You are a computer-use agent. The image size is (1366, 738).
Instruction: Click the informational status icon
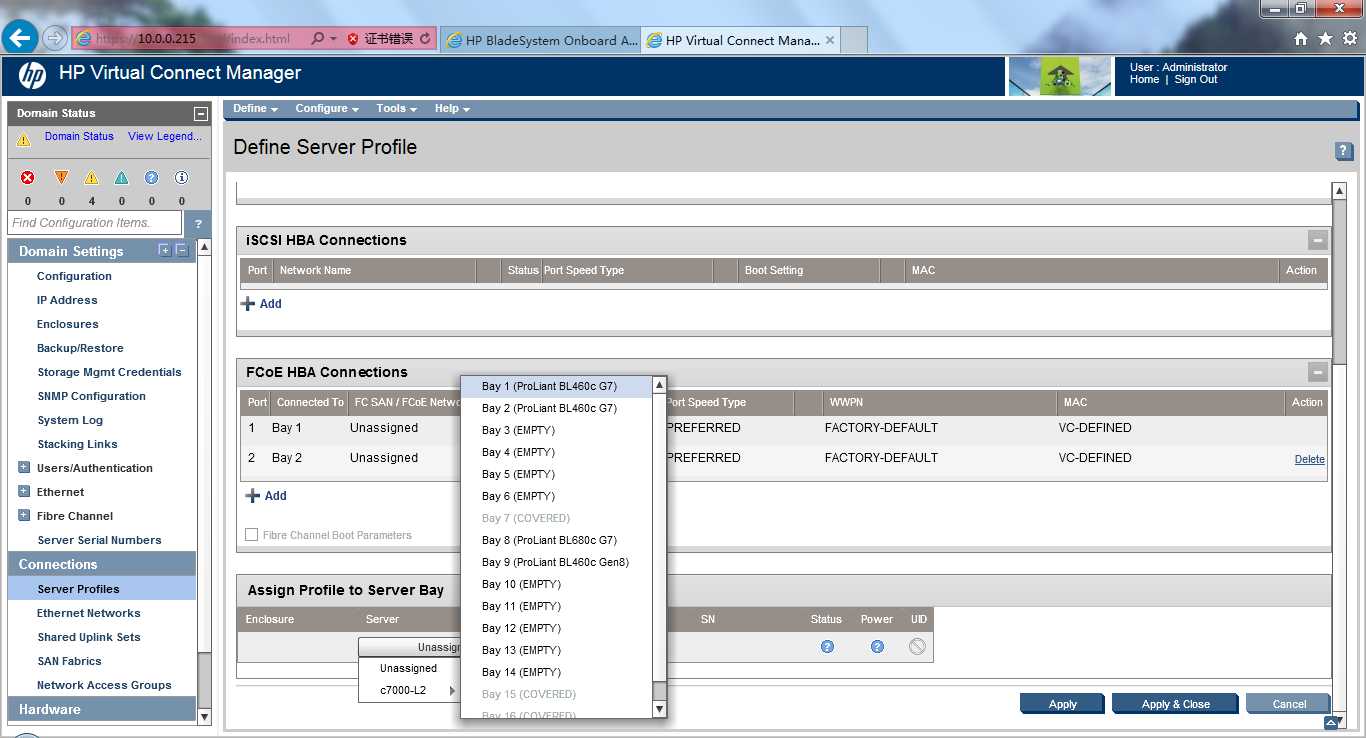tap(181, 177)
